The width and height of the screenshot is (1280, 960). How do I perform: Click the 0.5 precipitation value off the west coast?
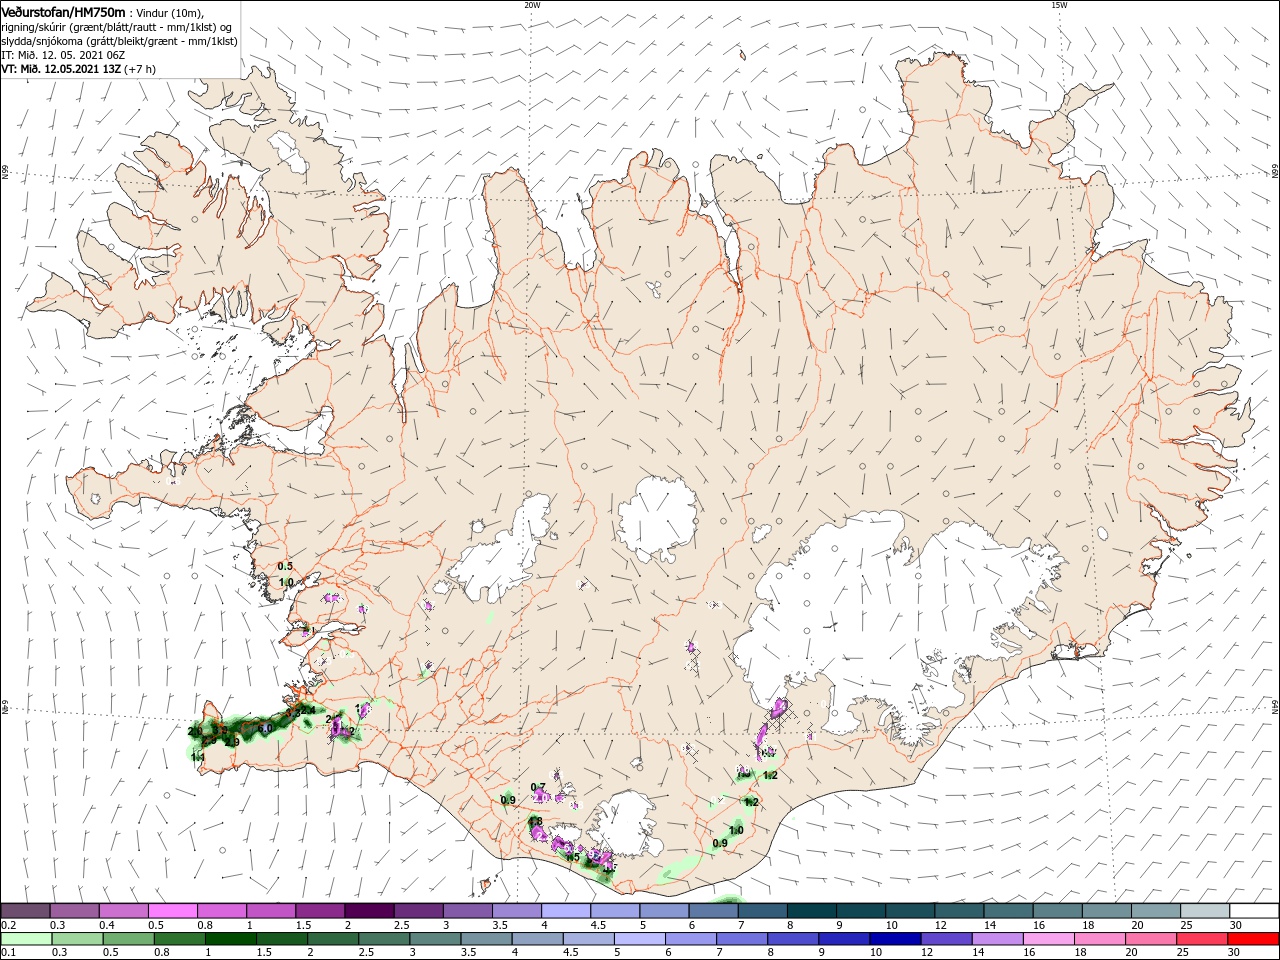(x=285, y=566)
